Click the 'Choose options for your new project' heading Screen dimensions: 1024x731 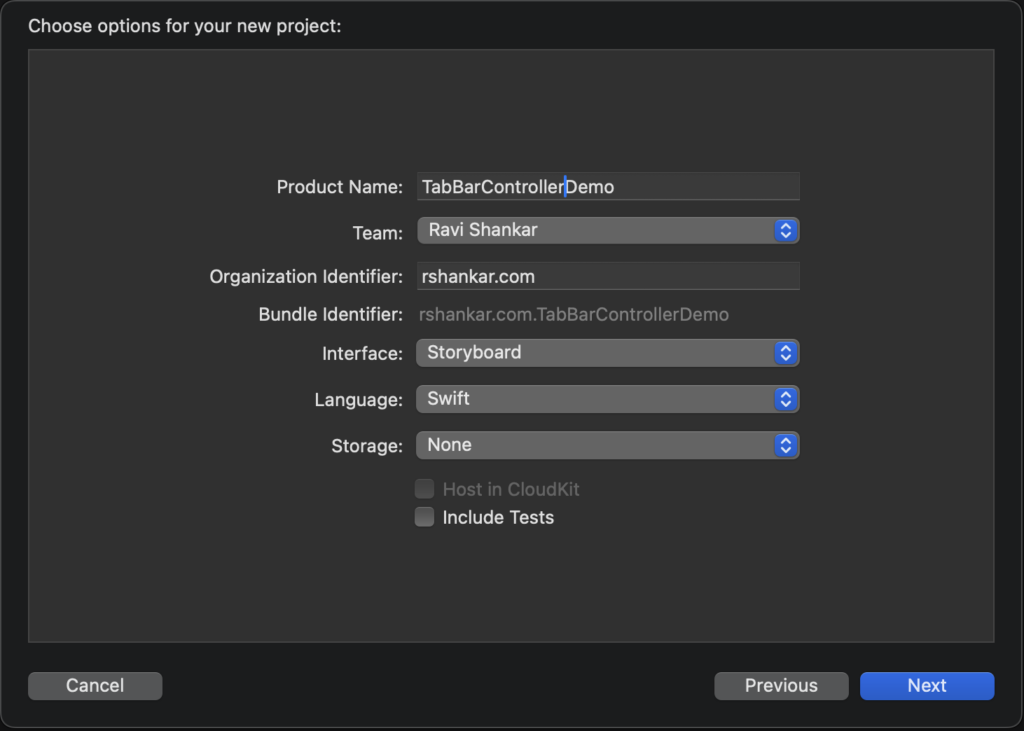point(185,26)
